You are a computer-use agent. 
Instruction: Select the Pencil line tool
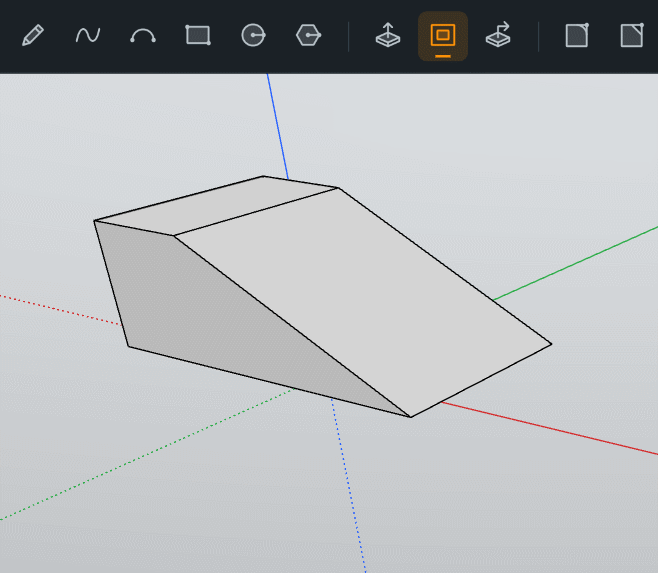click(x=33, y=35)
